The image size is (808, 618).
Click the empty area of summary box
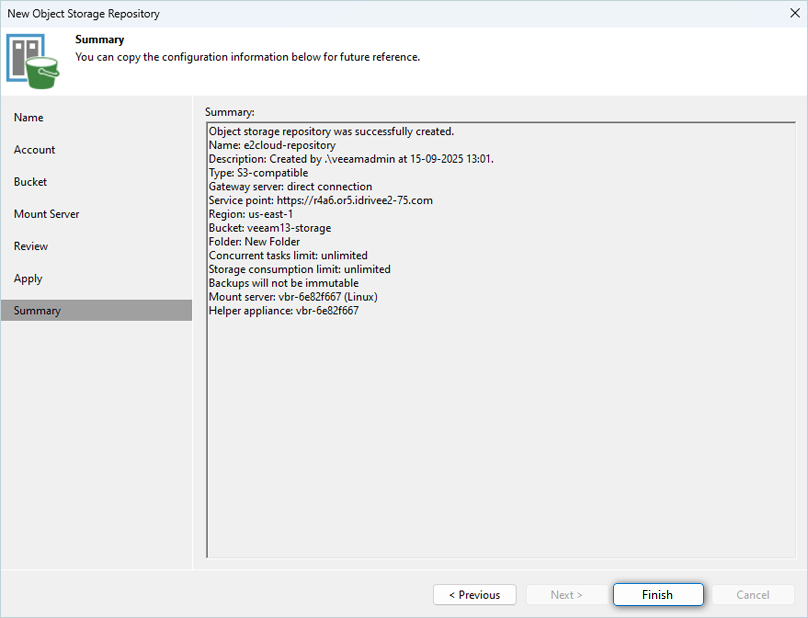500,440
